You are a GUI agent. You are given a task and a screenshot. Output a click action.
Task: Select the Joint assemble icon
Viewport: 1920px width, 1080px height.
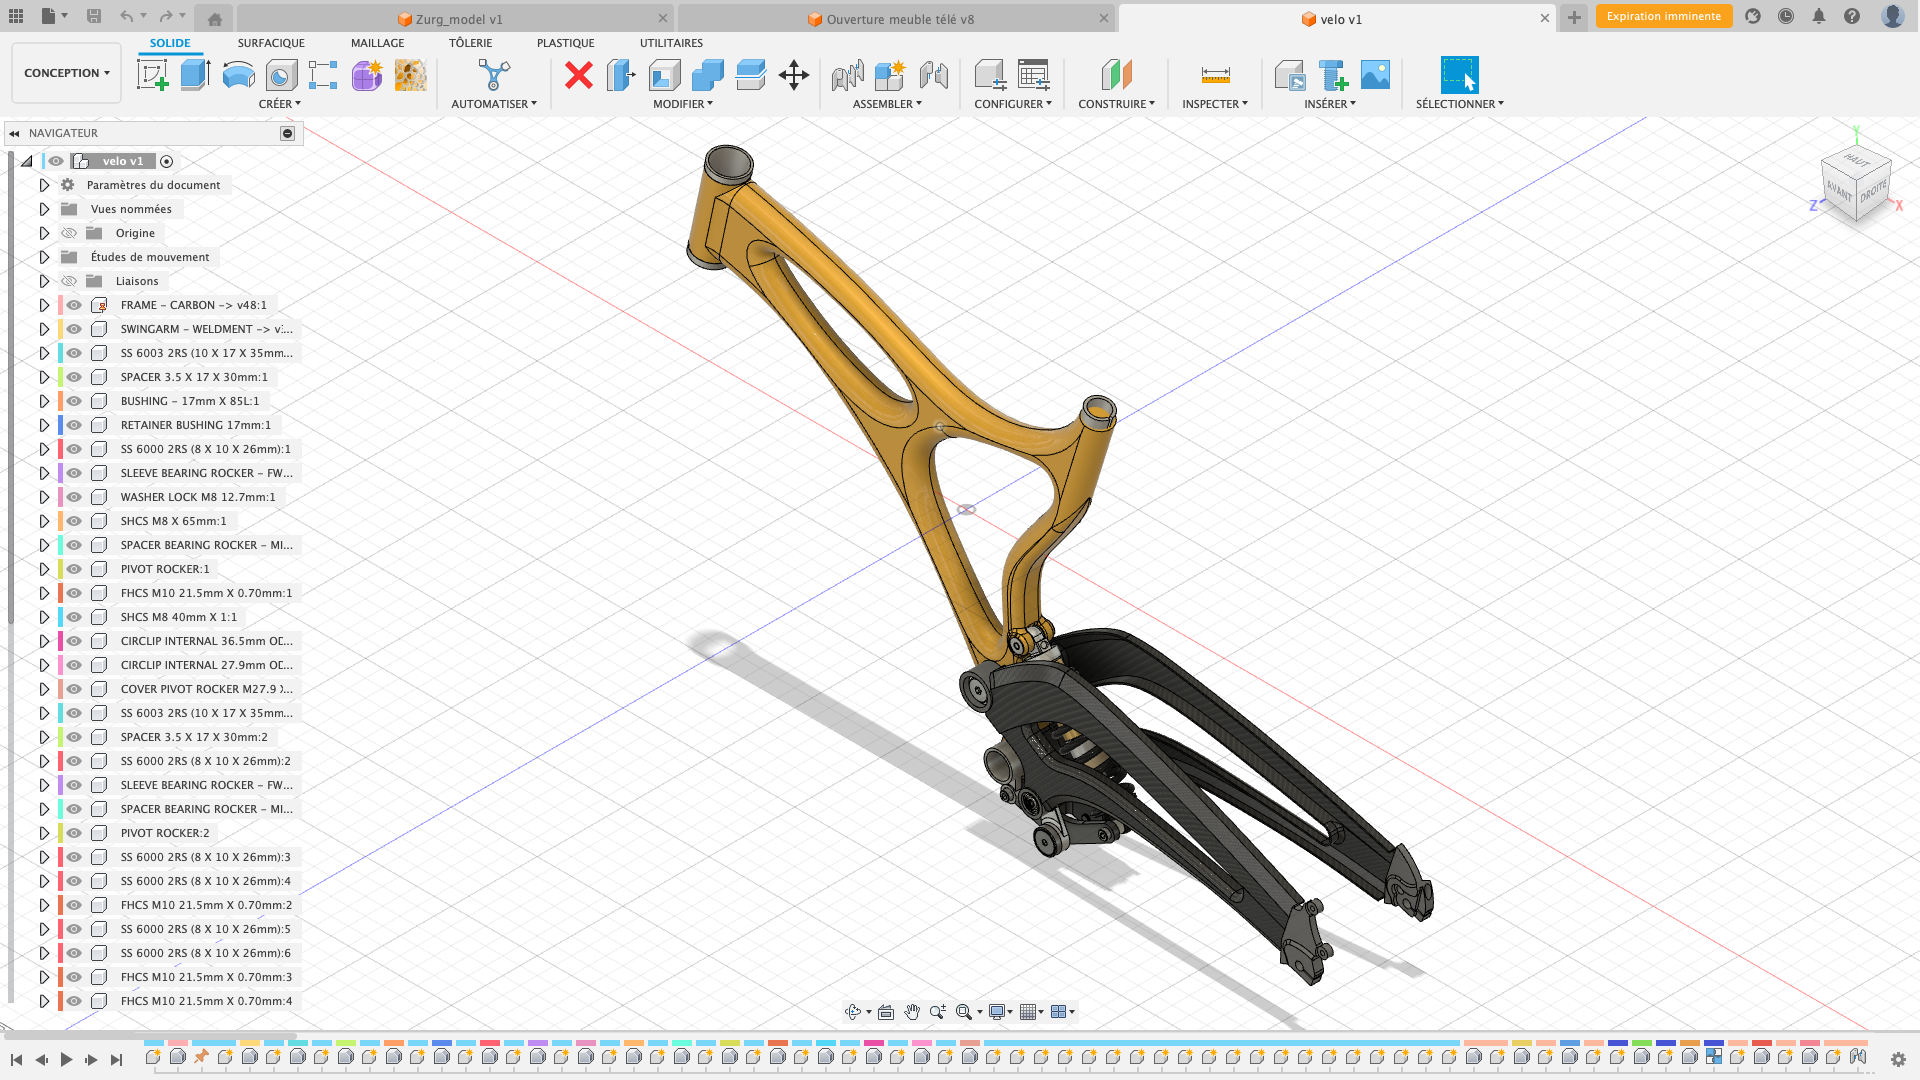847,75
